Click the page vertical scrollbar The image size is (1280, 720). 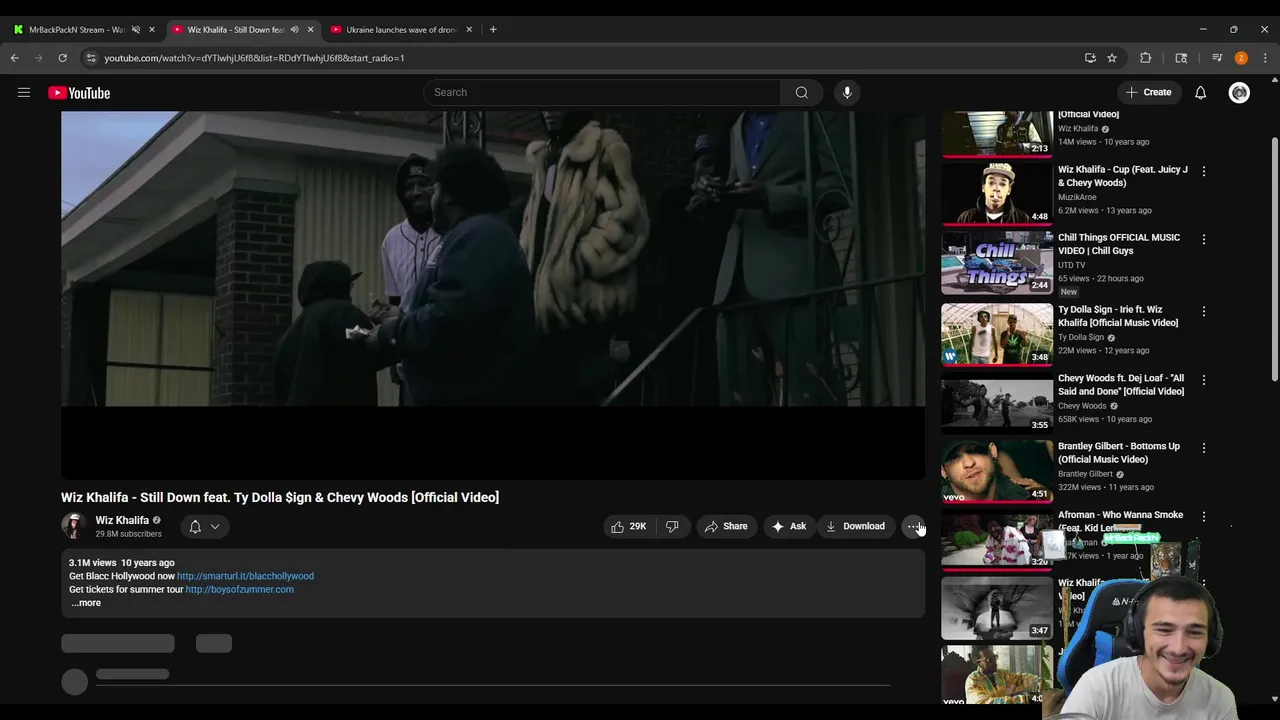pos(1274,260)
